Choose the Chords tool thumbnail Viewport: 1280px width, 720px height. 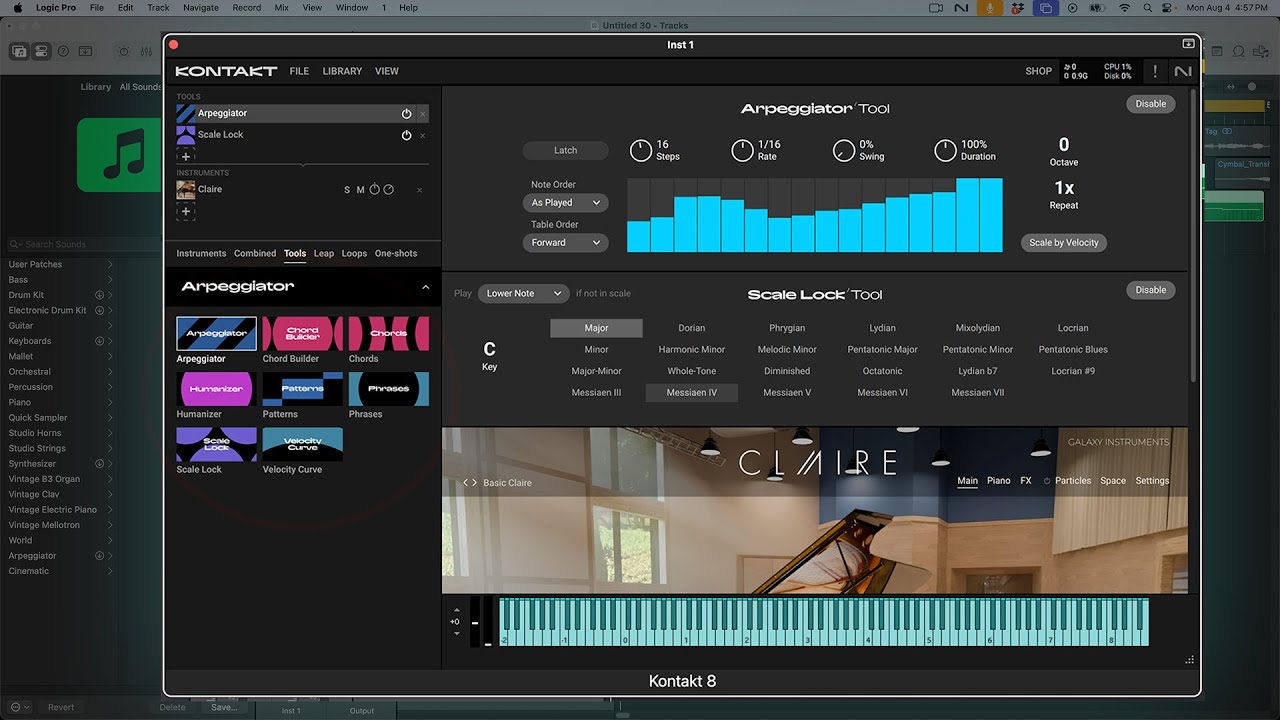(388, 334)
